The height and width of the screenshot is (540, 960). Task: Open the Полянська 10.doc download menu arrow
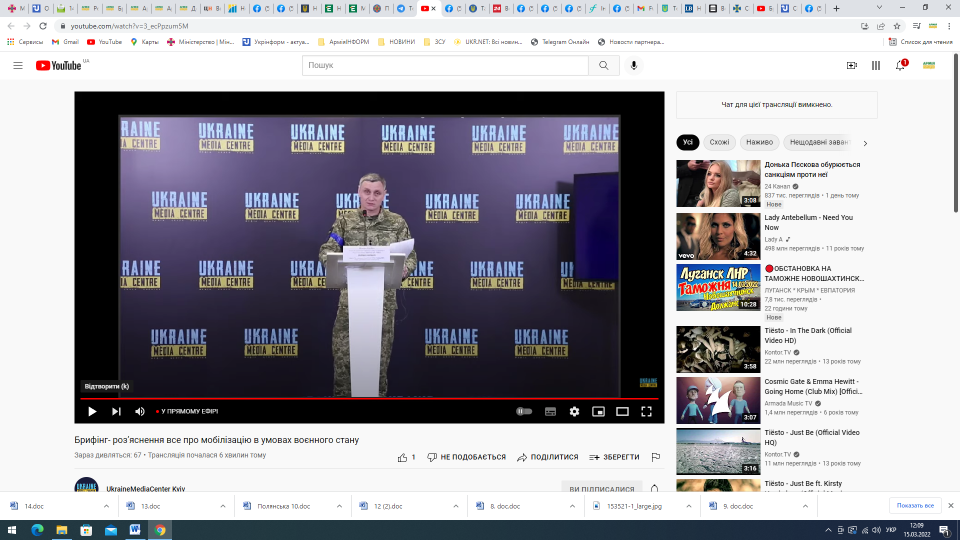[x=339, y=506]
